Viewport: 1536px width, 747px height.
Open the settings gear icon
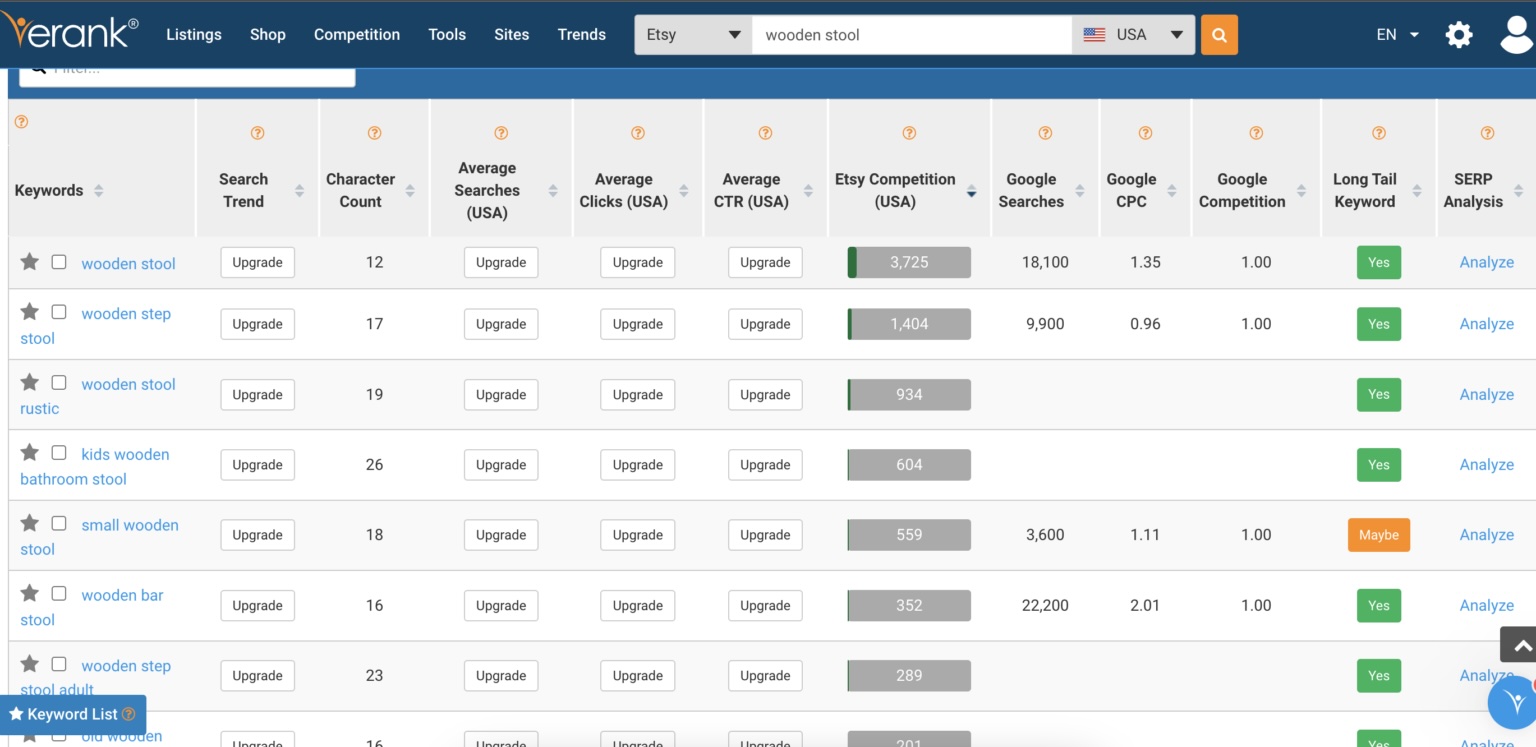1459,35
